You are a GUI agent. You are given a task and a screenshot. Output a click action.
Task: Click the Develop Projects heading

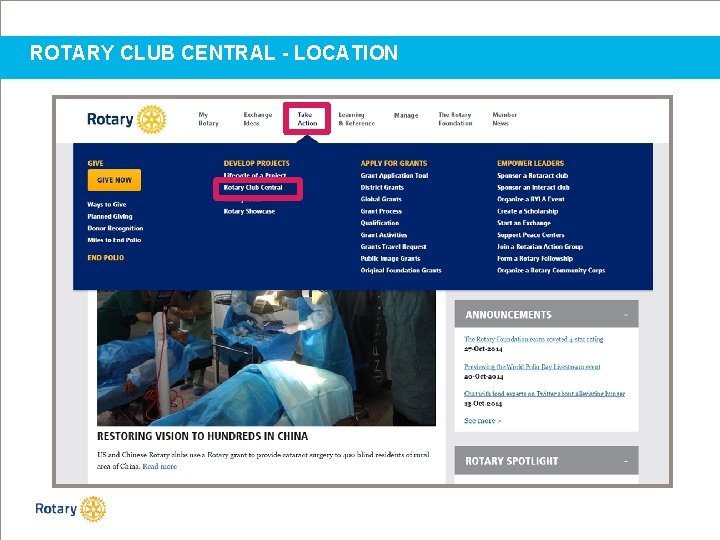click(x=257, y=163)
